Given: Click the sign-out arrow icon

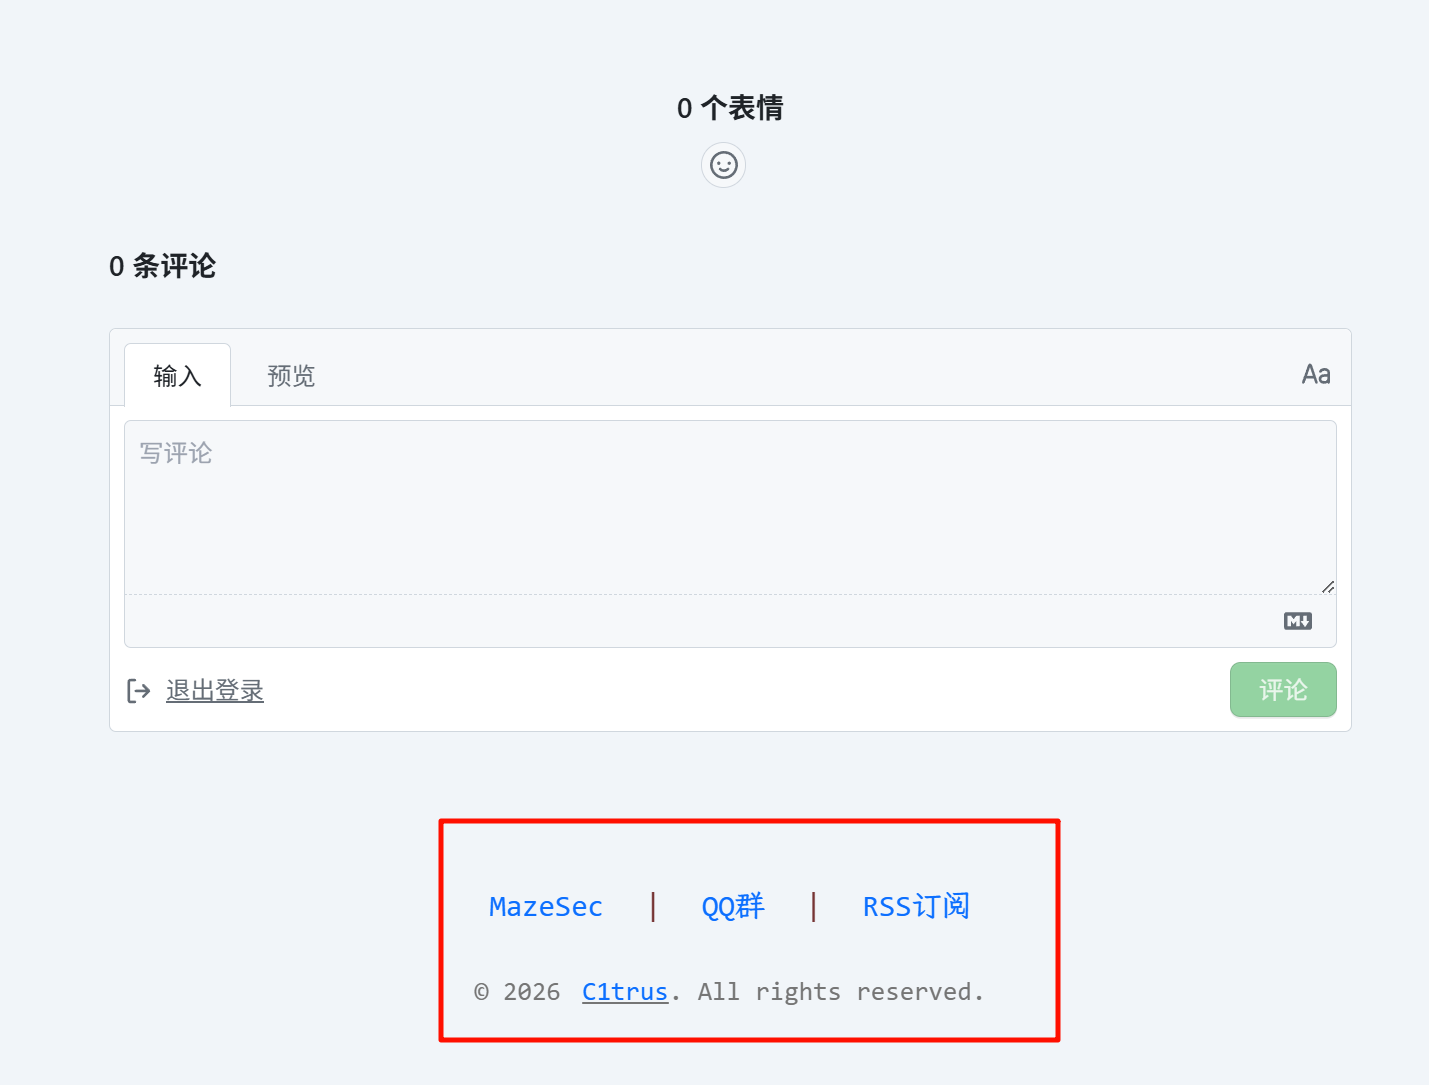Looking at the screenshot, I should pos(138,691).
